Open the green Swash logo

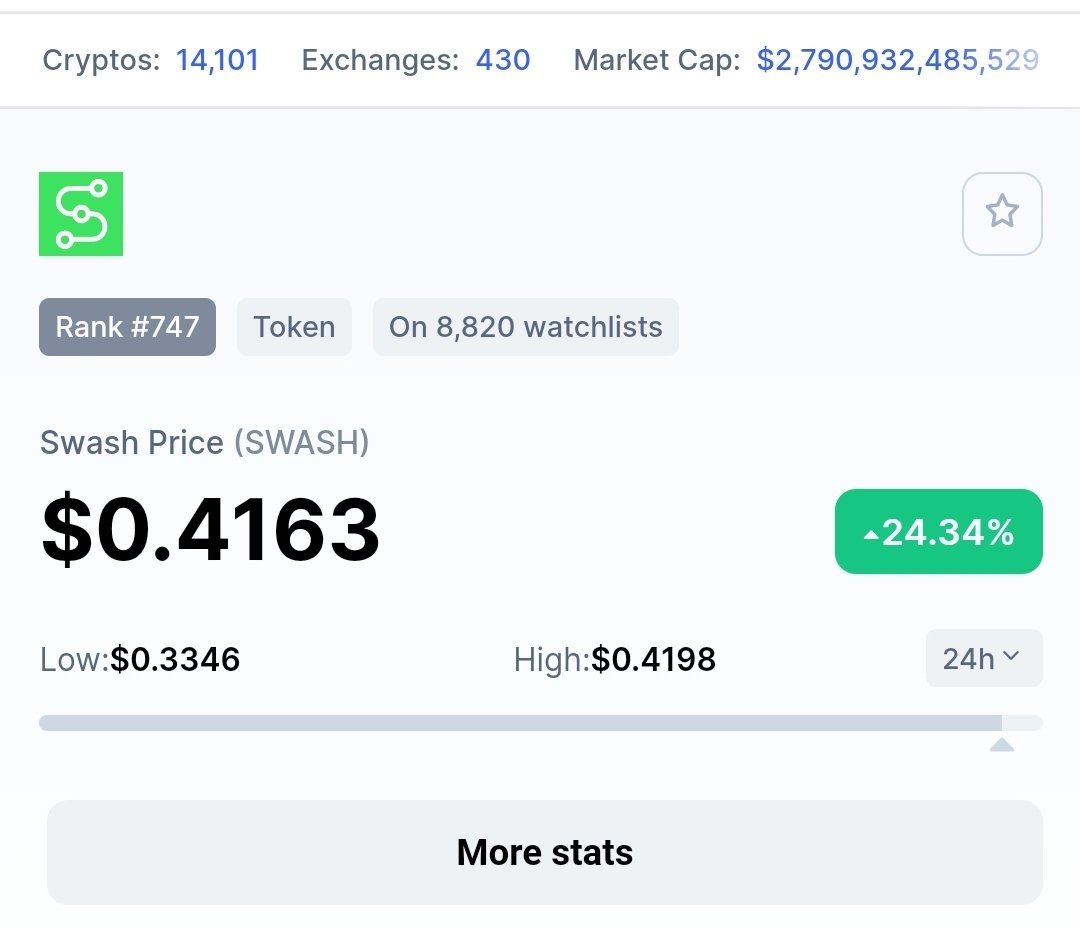81,213
